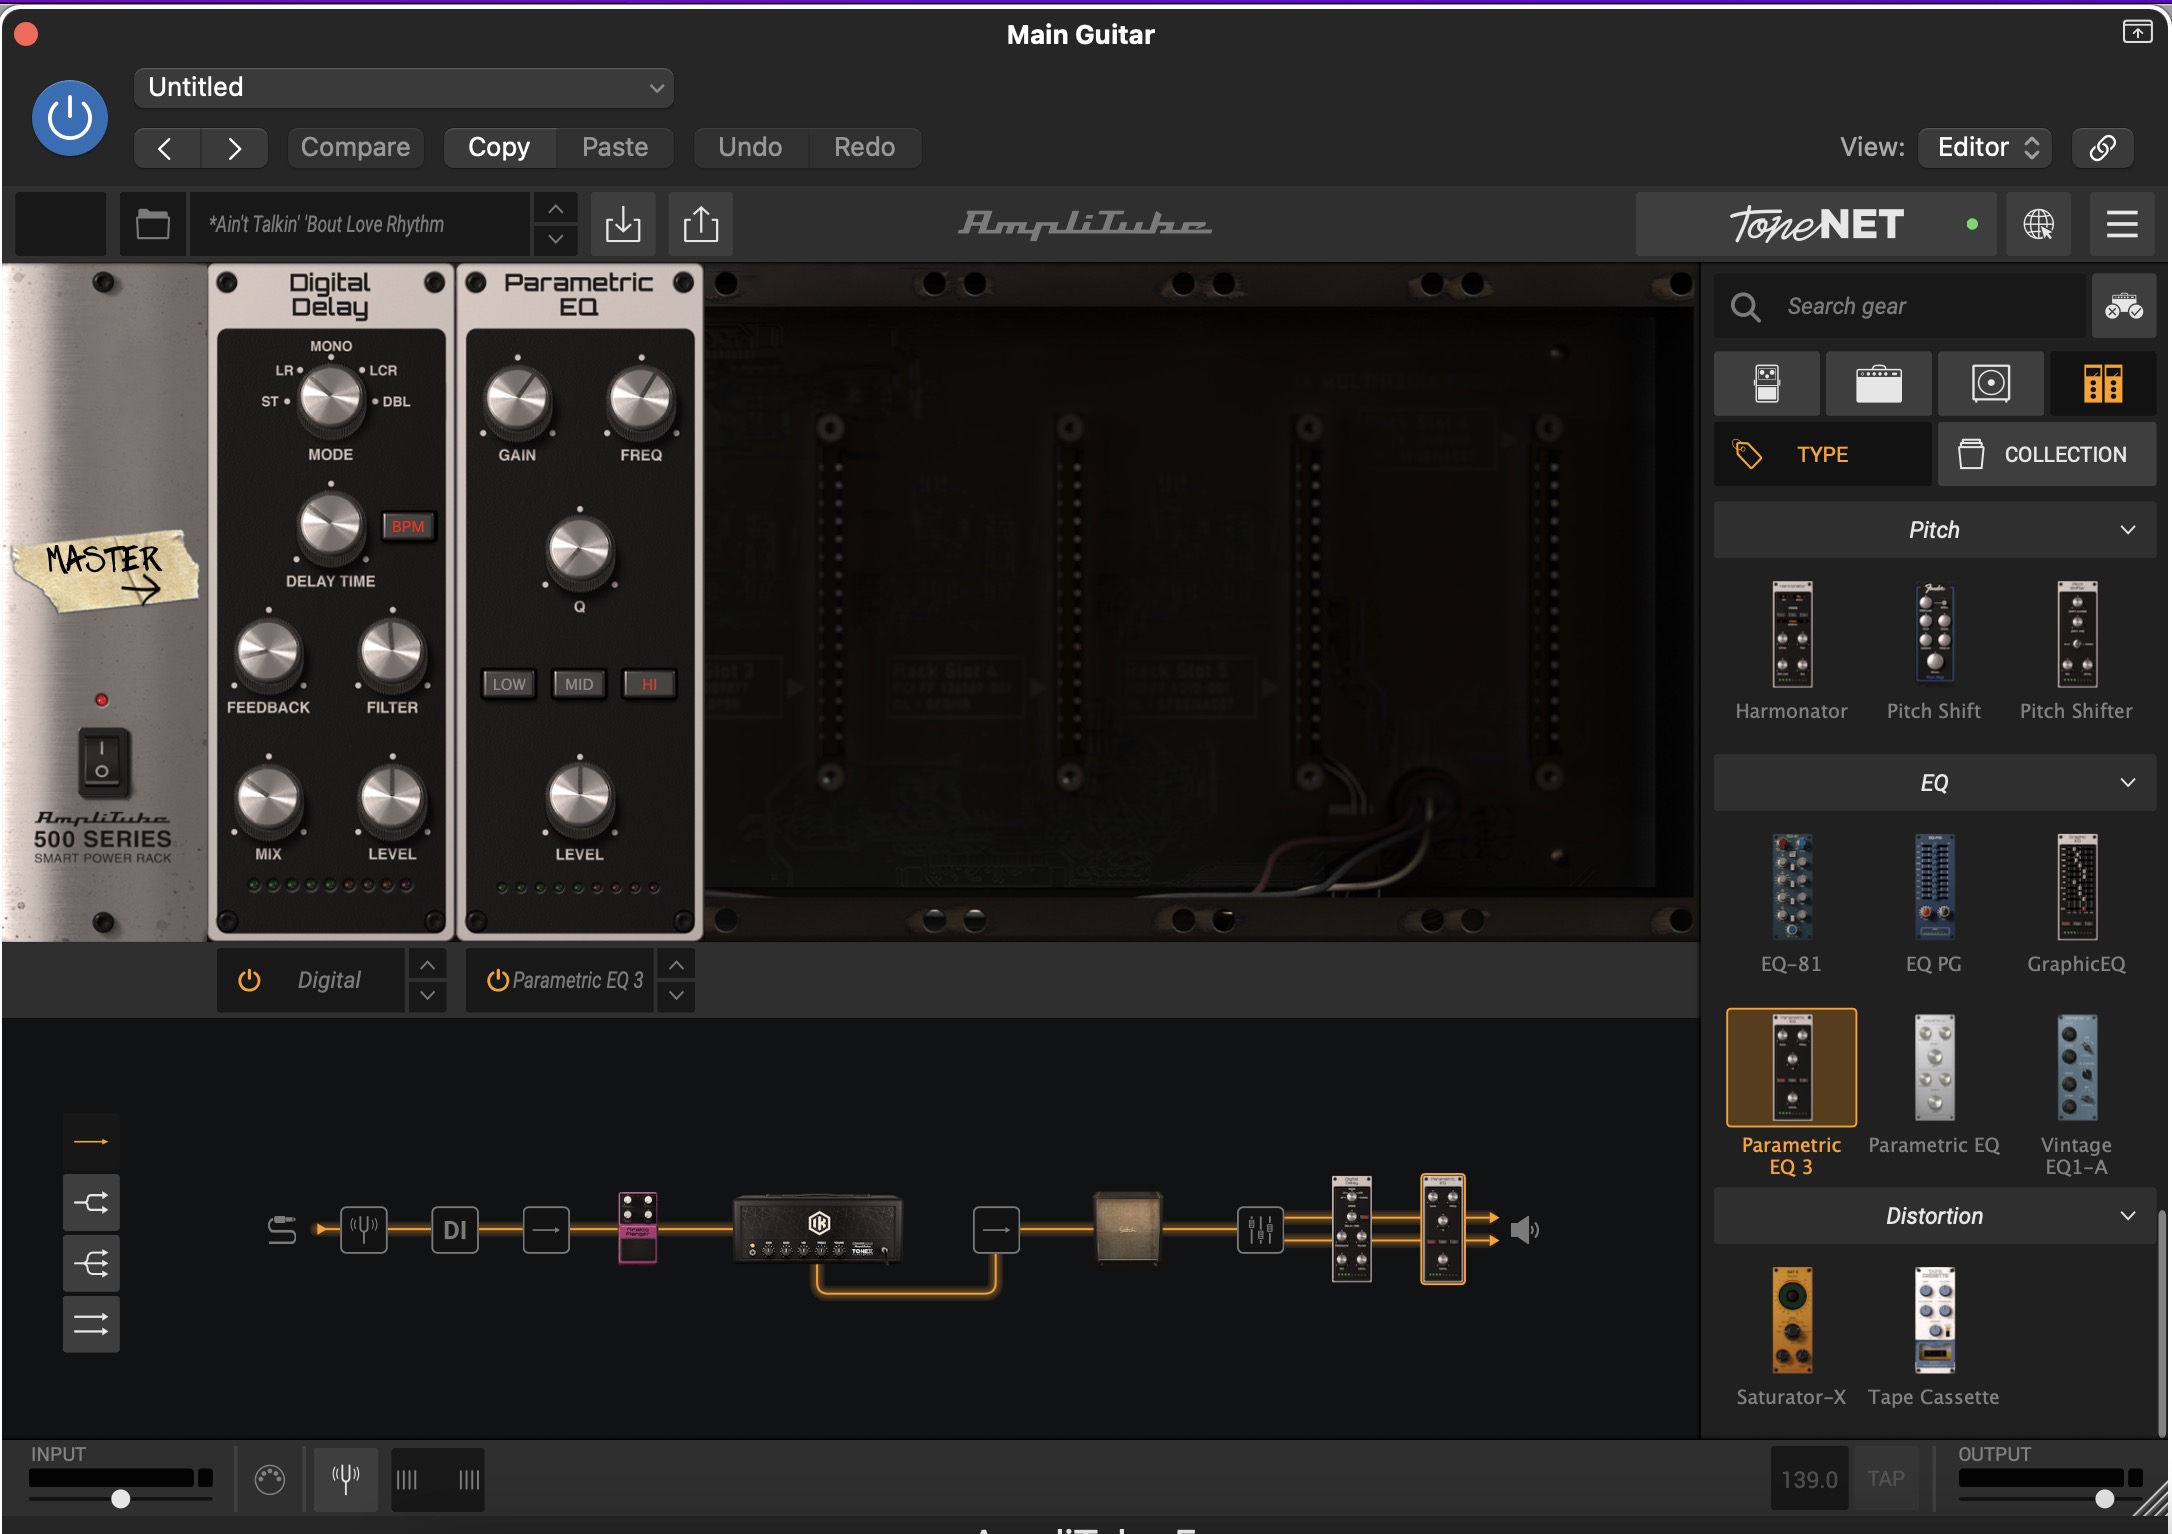Screen dimensions: 2172x1534
Task: Toggle the LOW band button
Action: click(509, 684)
